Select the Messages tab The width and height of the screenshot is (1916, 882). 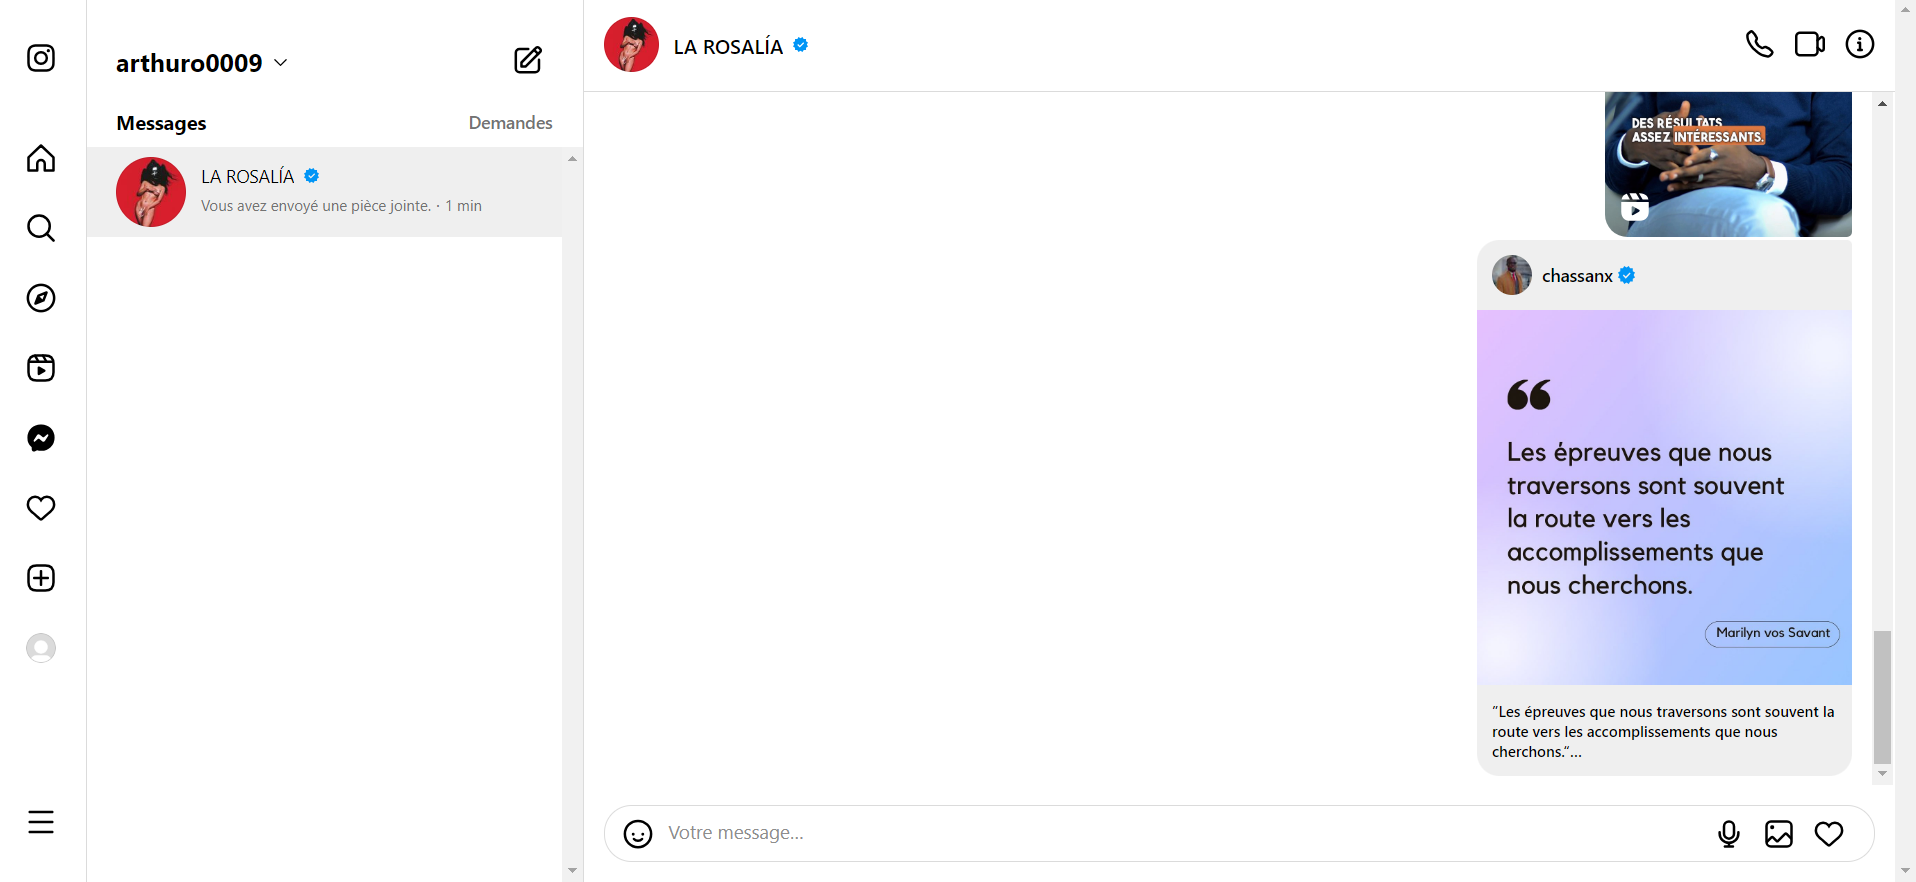click(161, 123)
